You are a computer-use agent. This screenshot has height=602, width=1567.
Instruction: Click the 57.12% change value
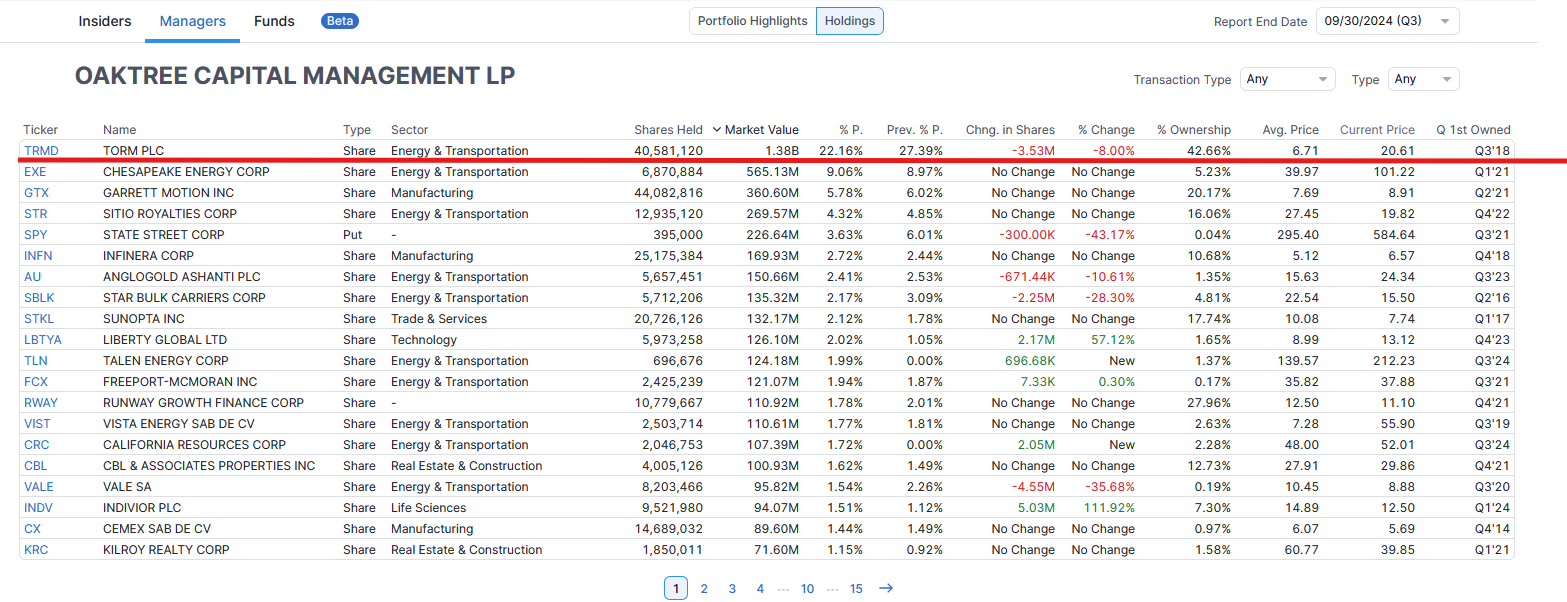point(1115,340)
